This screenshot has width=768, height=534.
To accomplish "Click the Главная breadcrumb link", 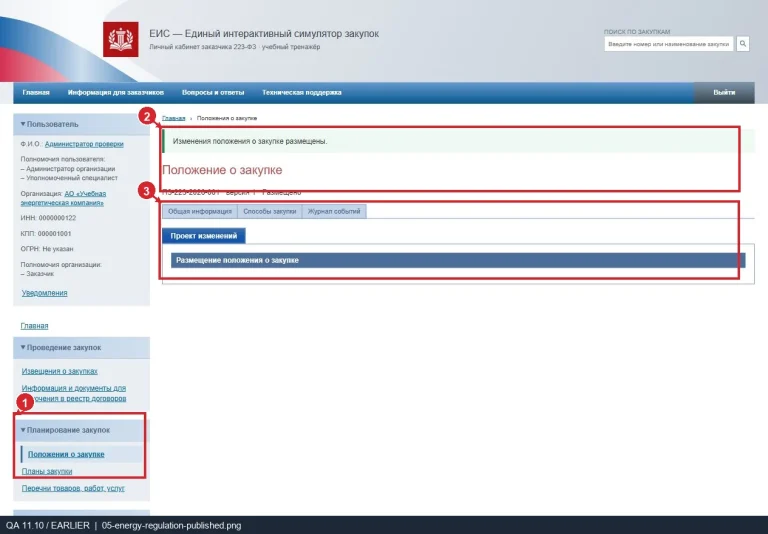I will click(174, 118).
